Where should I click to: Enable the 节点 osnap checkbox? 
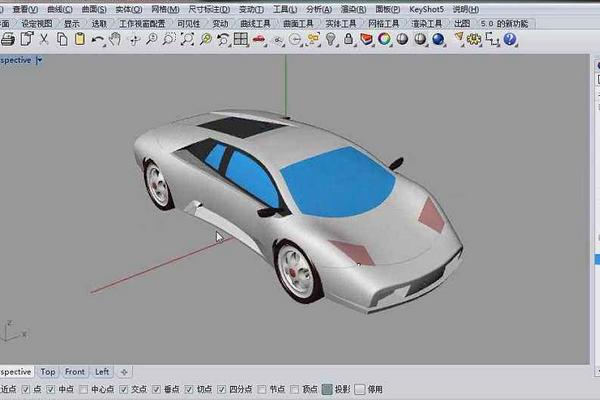coord(262,390)
